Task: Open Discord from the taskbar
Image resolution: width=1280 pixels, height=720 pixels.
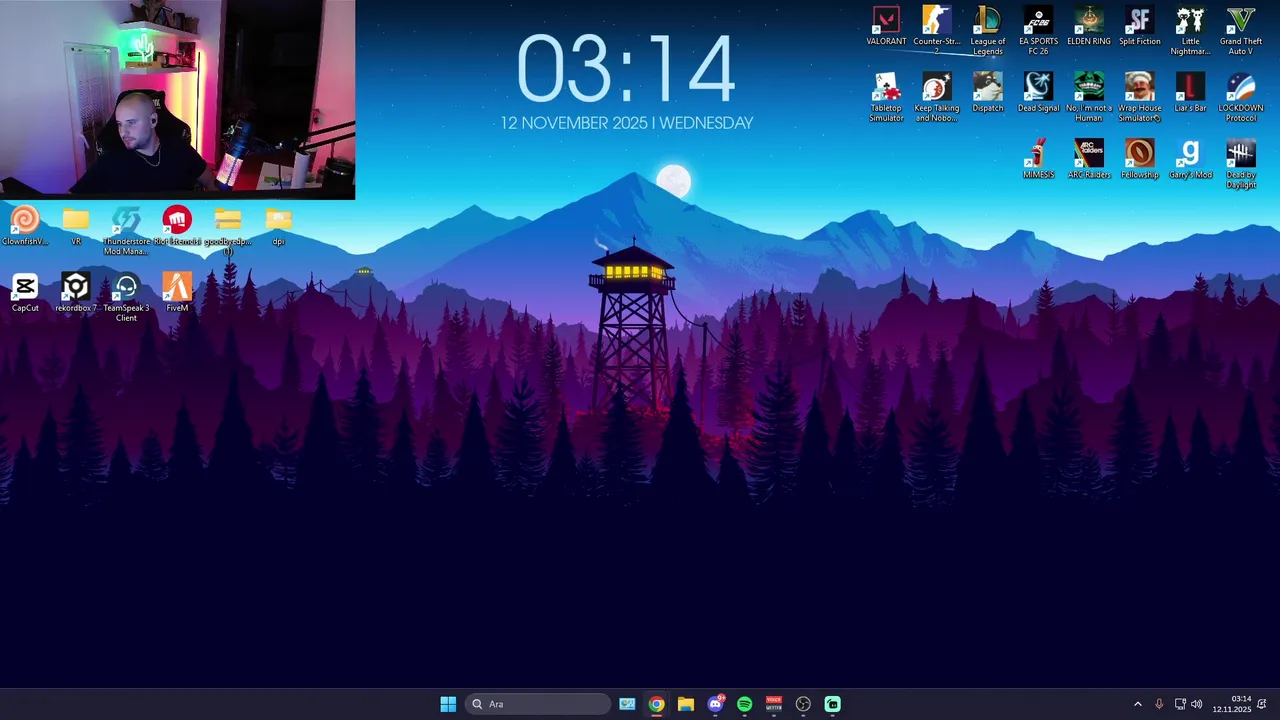Action: tap(715, 704)
